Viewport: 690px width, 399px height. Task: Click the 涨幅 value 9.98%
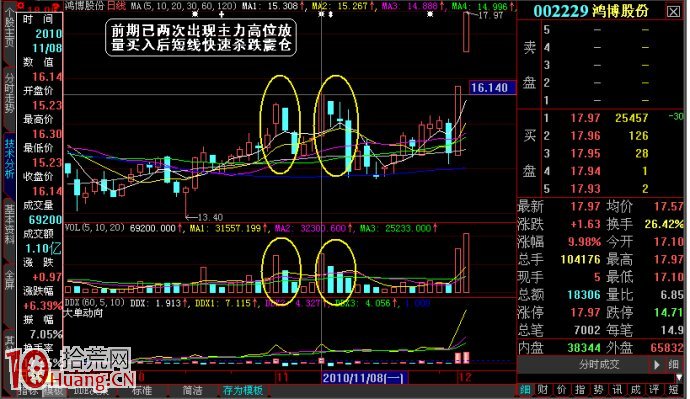coord(584,242)
